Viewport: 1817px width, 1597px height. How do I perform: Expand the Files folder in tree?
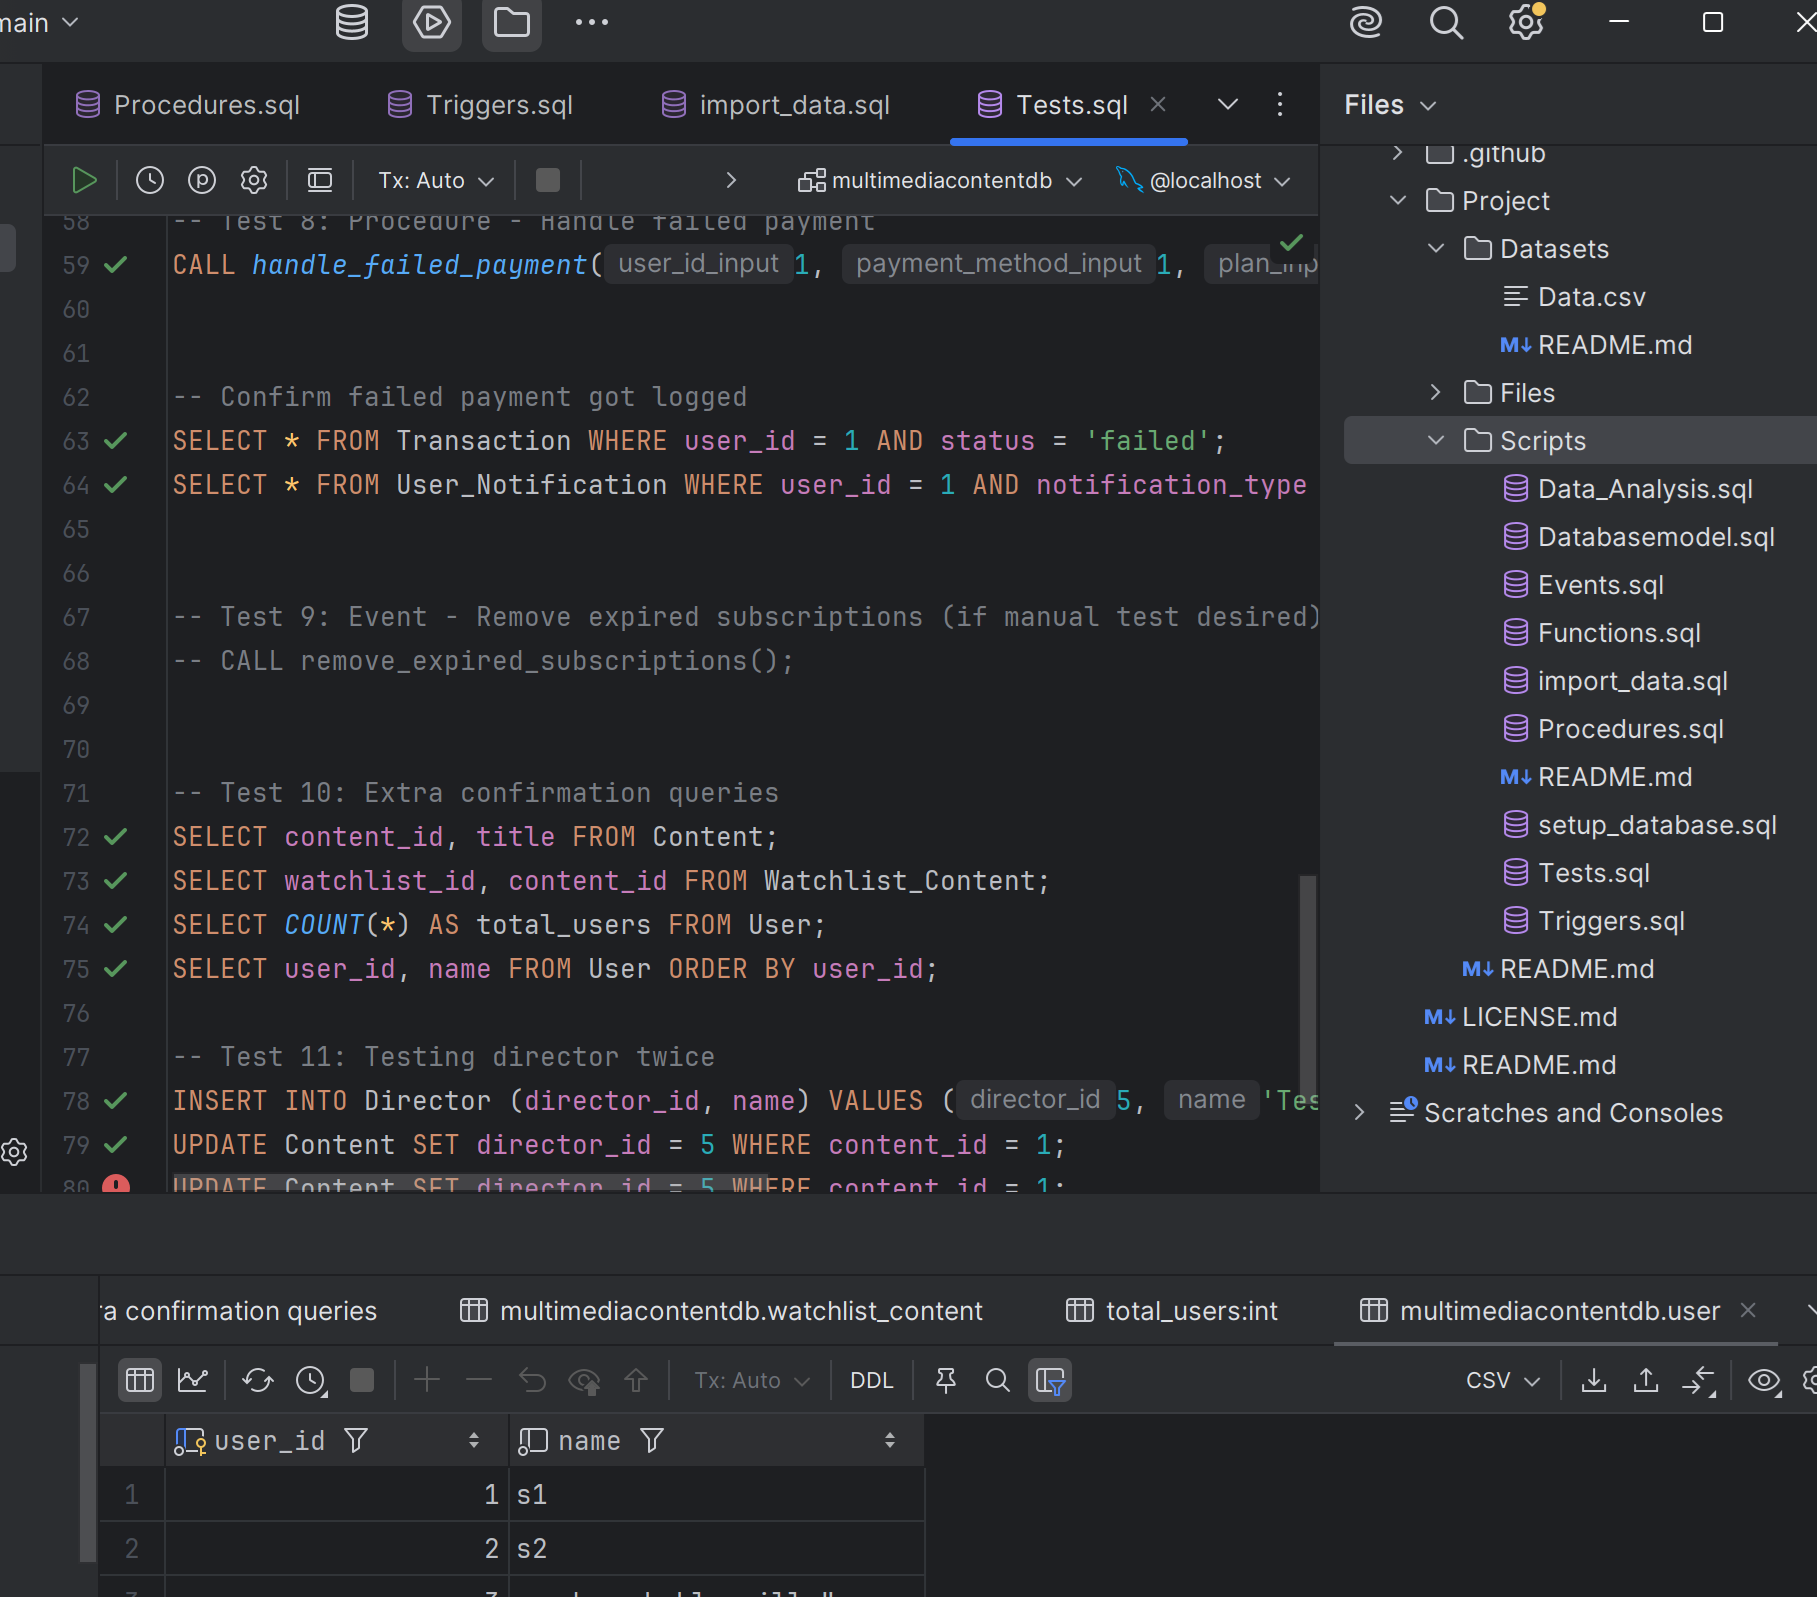click(x=1436, y=393)
